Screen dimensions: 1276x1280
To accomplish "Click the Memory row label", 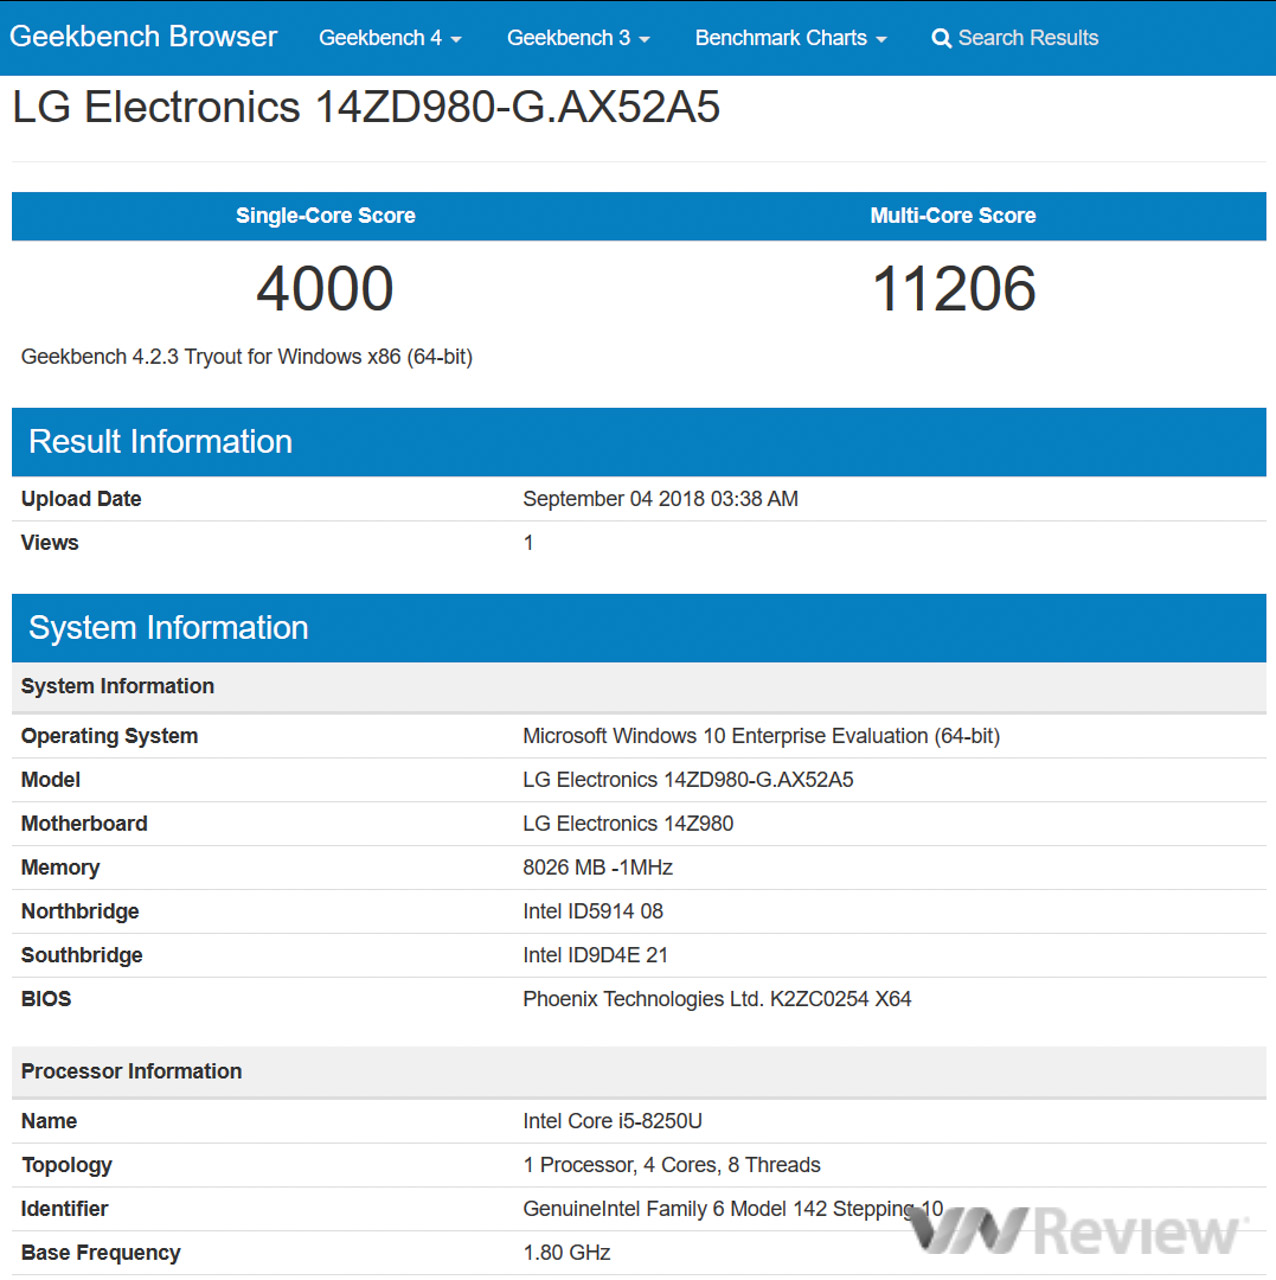I will click(60, 868).
